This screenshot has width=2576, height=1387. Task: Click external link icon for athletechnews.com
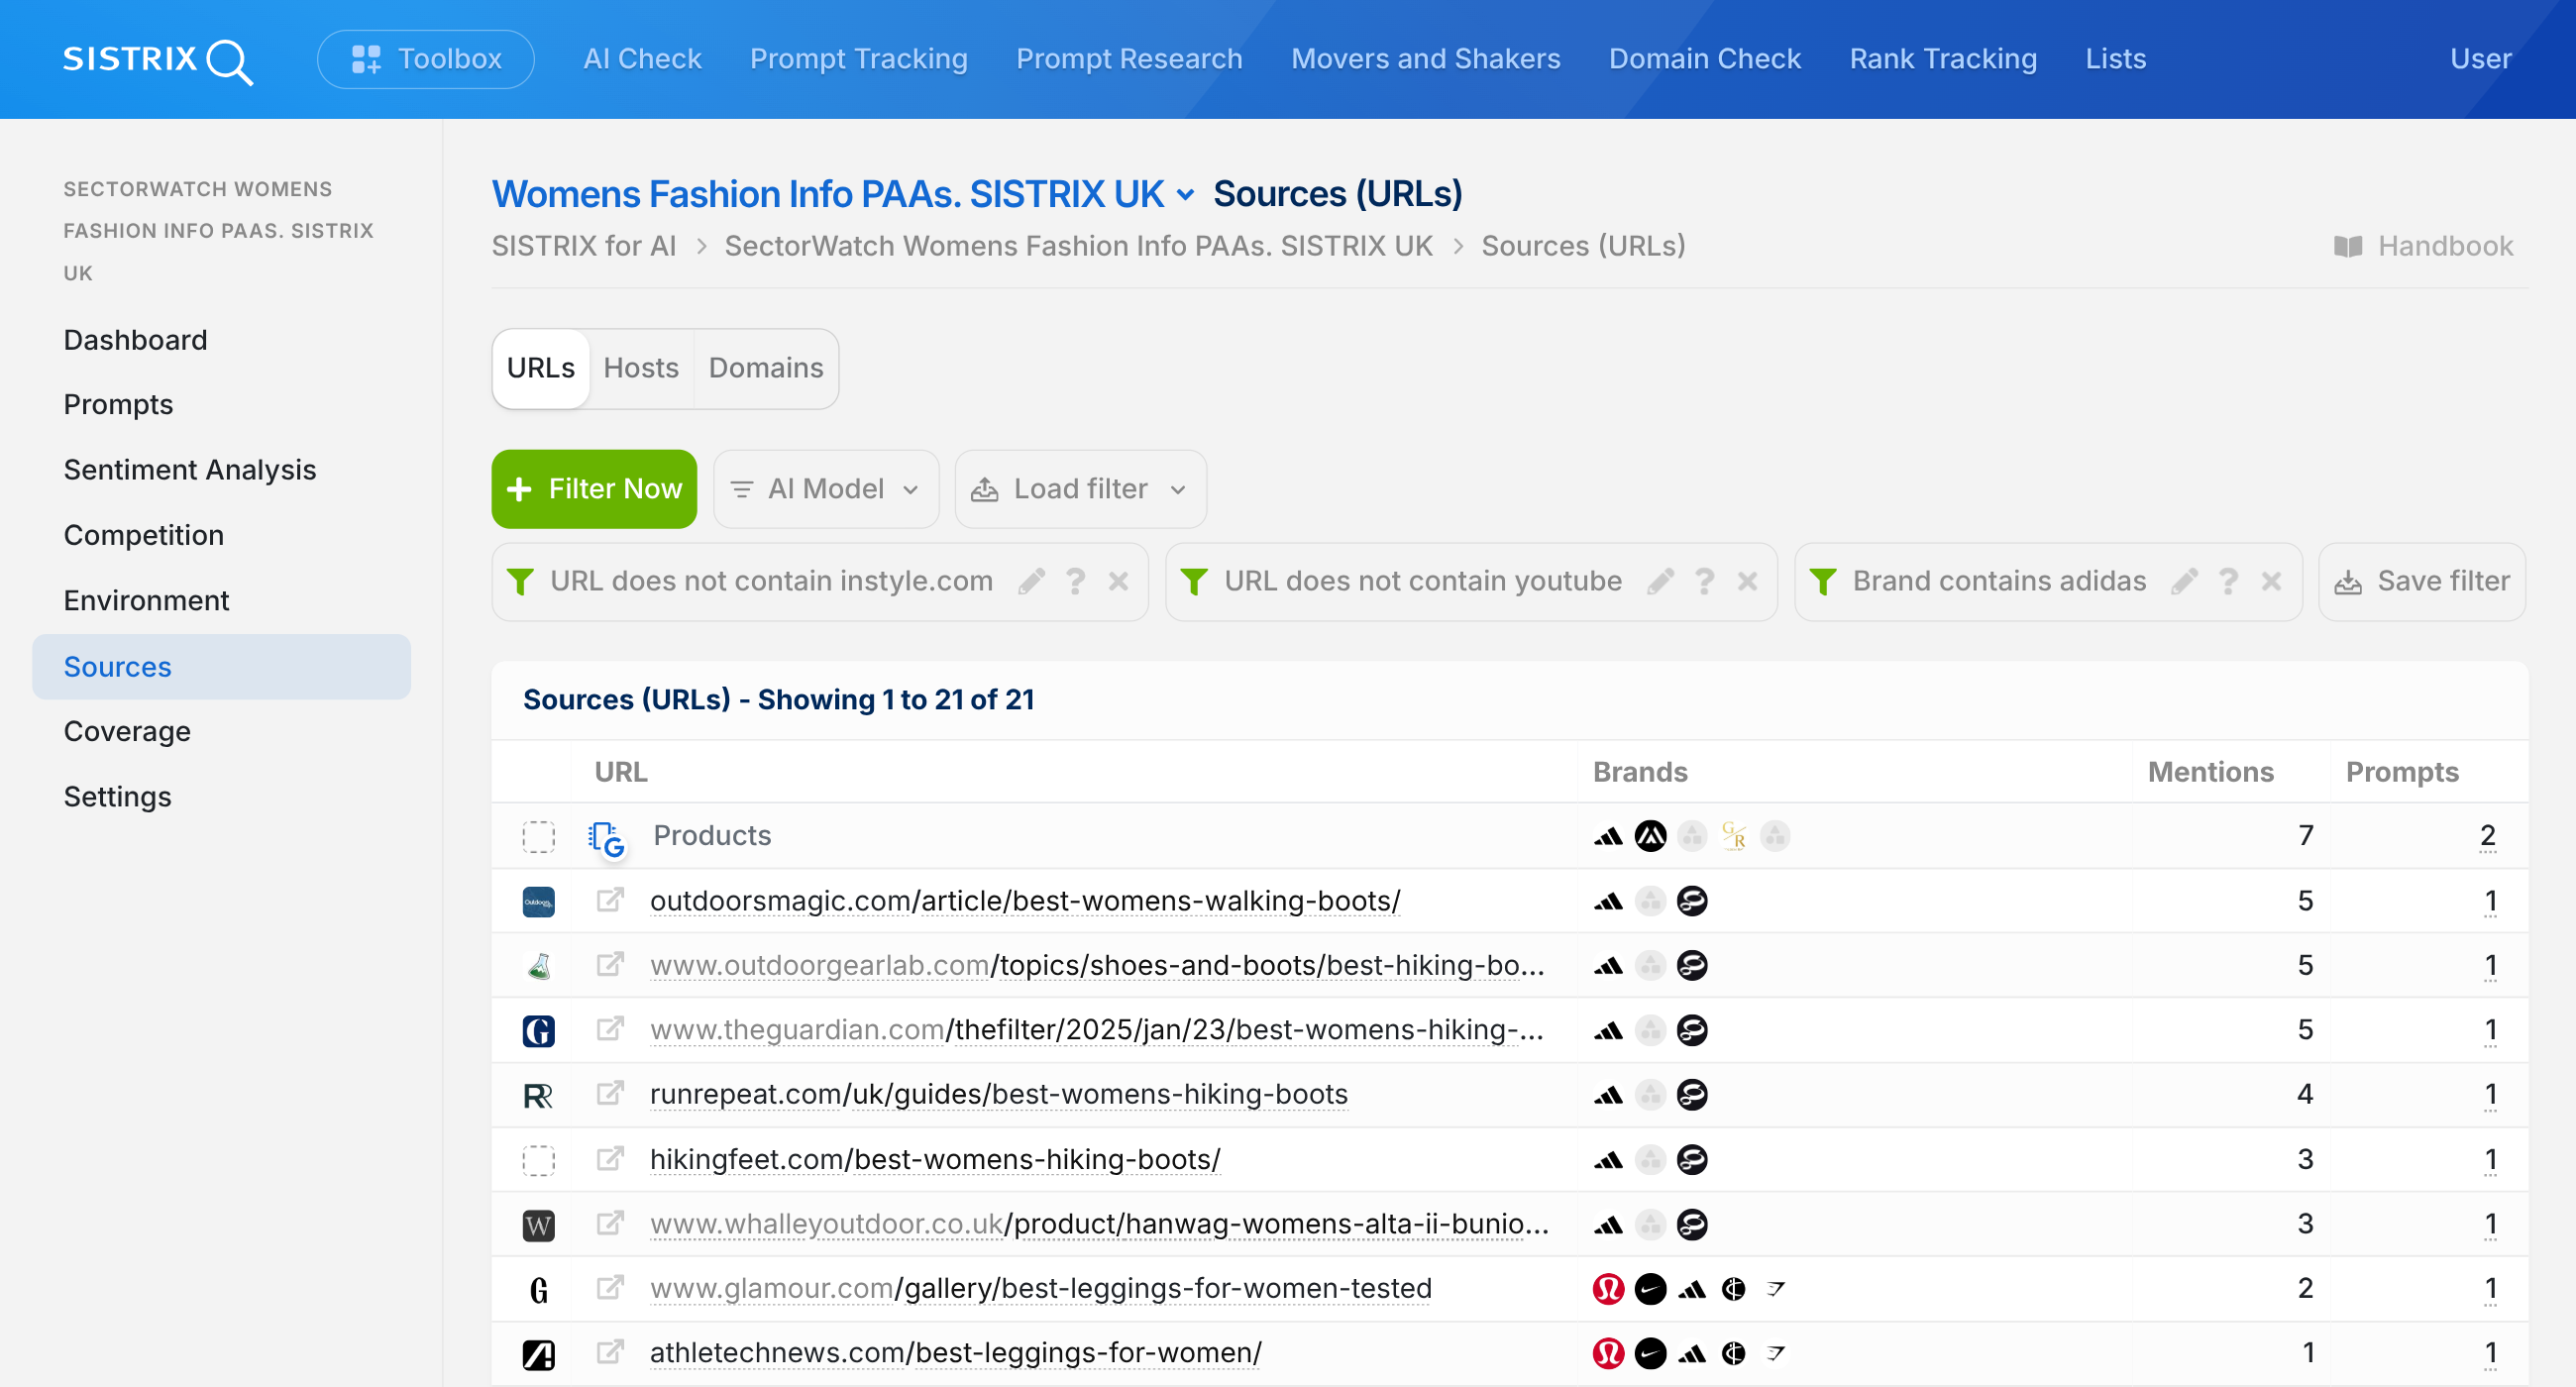[x=610, y=1352]
